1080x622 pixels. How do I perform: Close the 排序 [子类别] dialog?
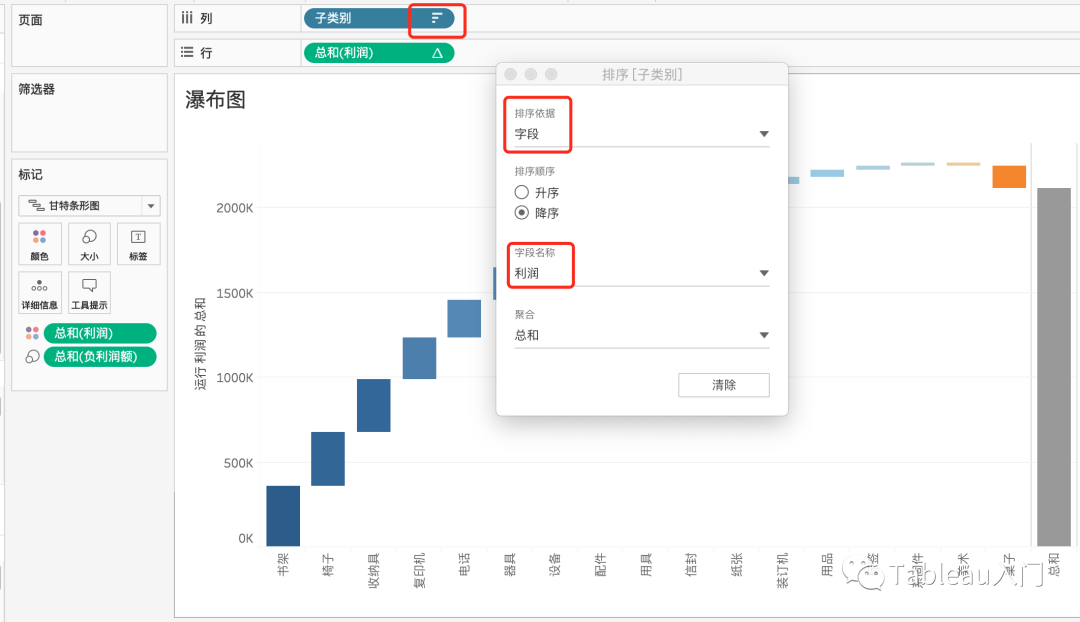(x=510, y=74)
